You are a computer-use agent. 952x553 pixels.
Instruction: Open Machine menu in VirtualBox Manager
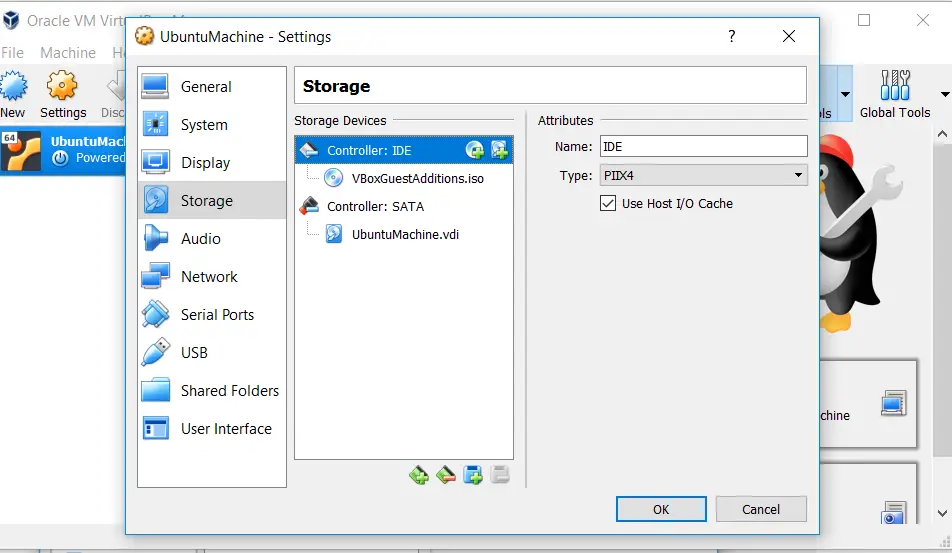pyautogui.click(x=68, y=53)
